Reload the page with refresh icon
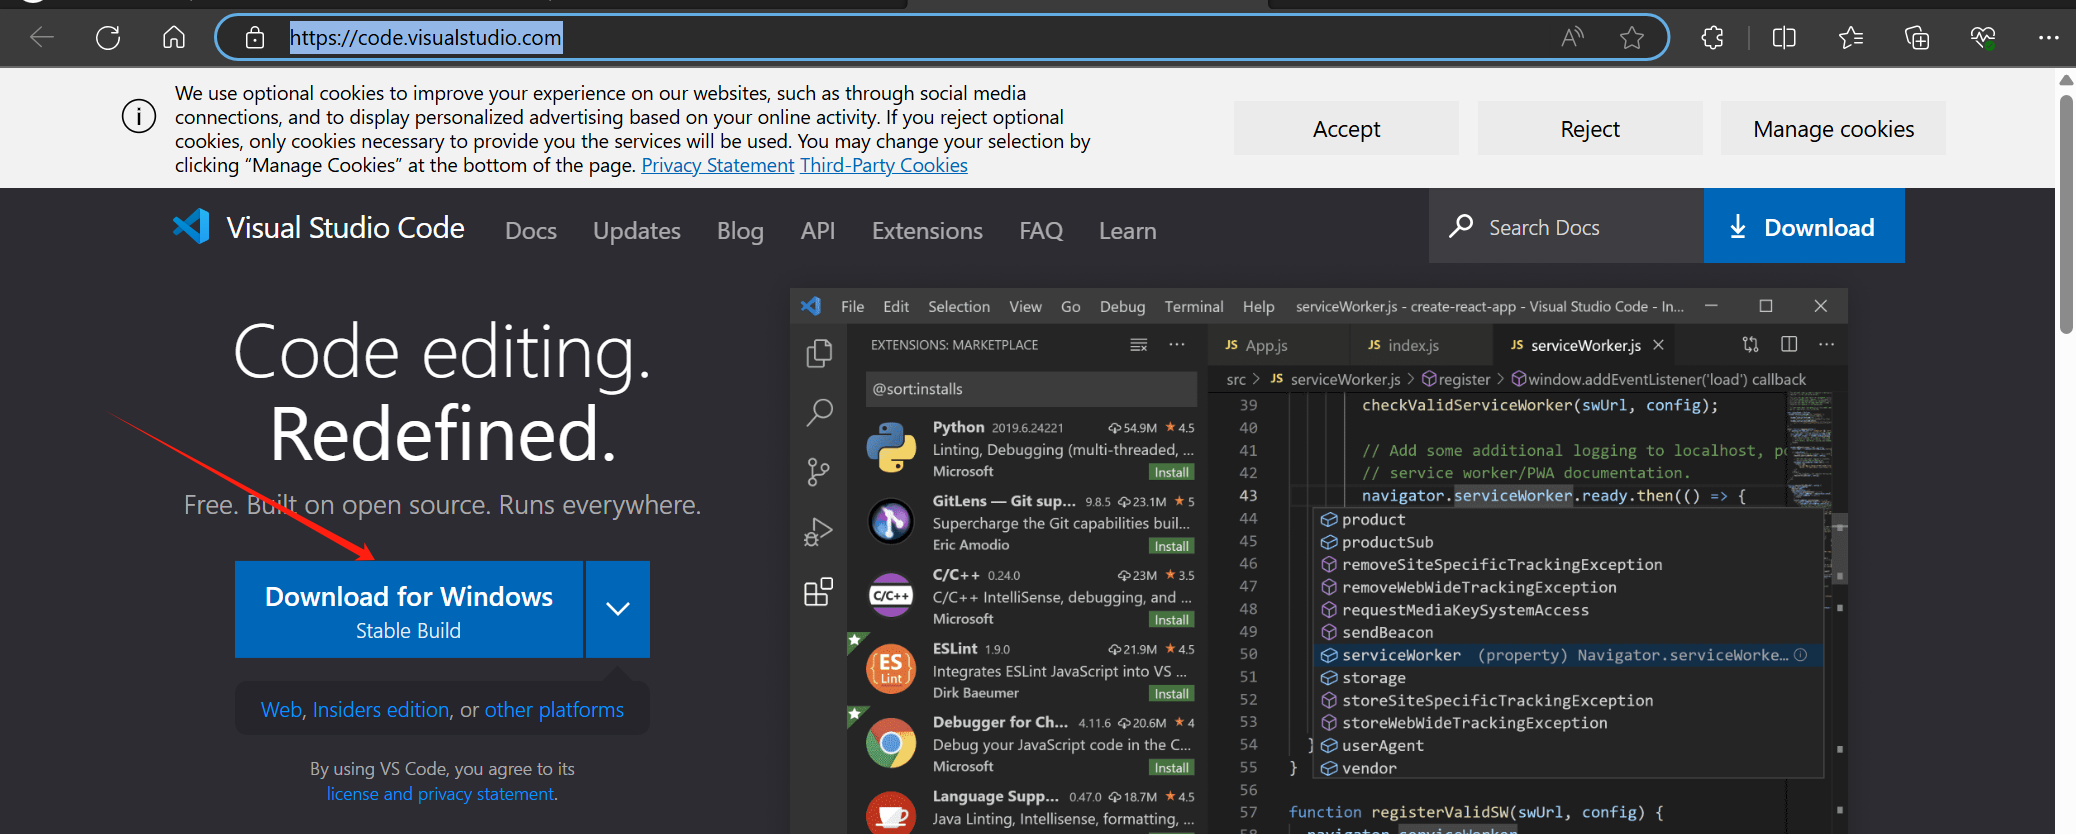This screenshot has height=834, width=2076. 108,38
